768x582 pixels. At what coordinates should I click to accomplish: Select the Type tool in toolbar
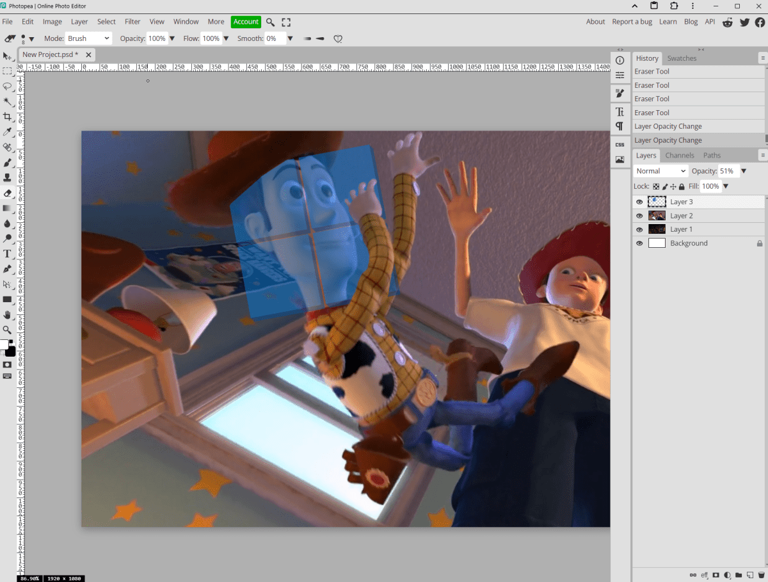tap(8, 254)
